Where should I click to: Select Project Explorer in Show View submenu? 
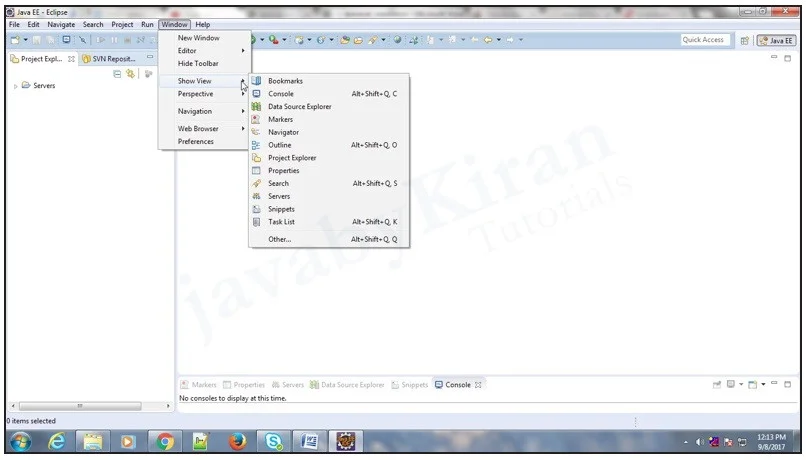point(329,158)
